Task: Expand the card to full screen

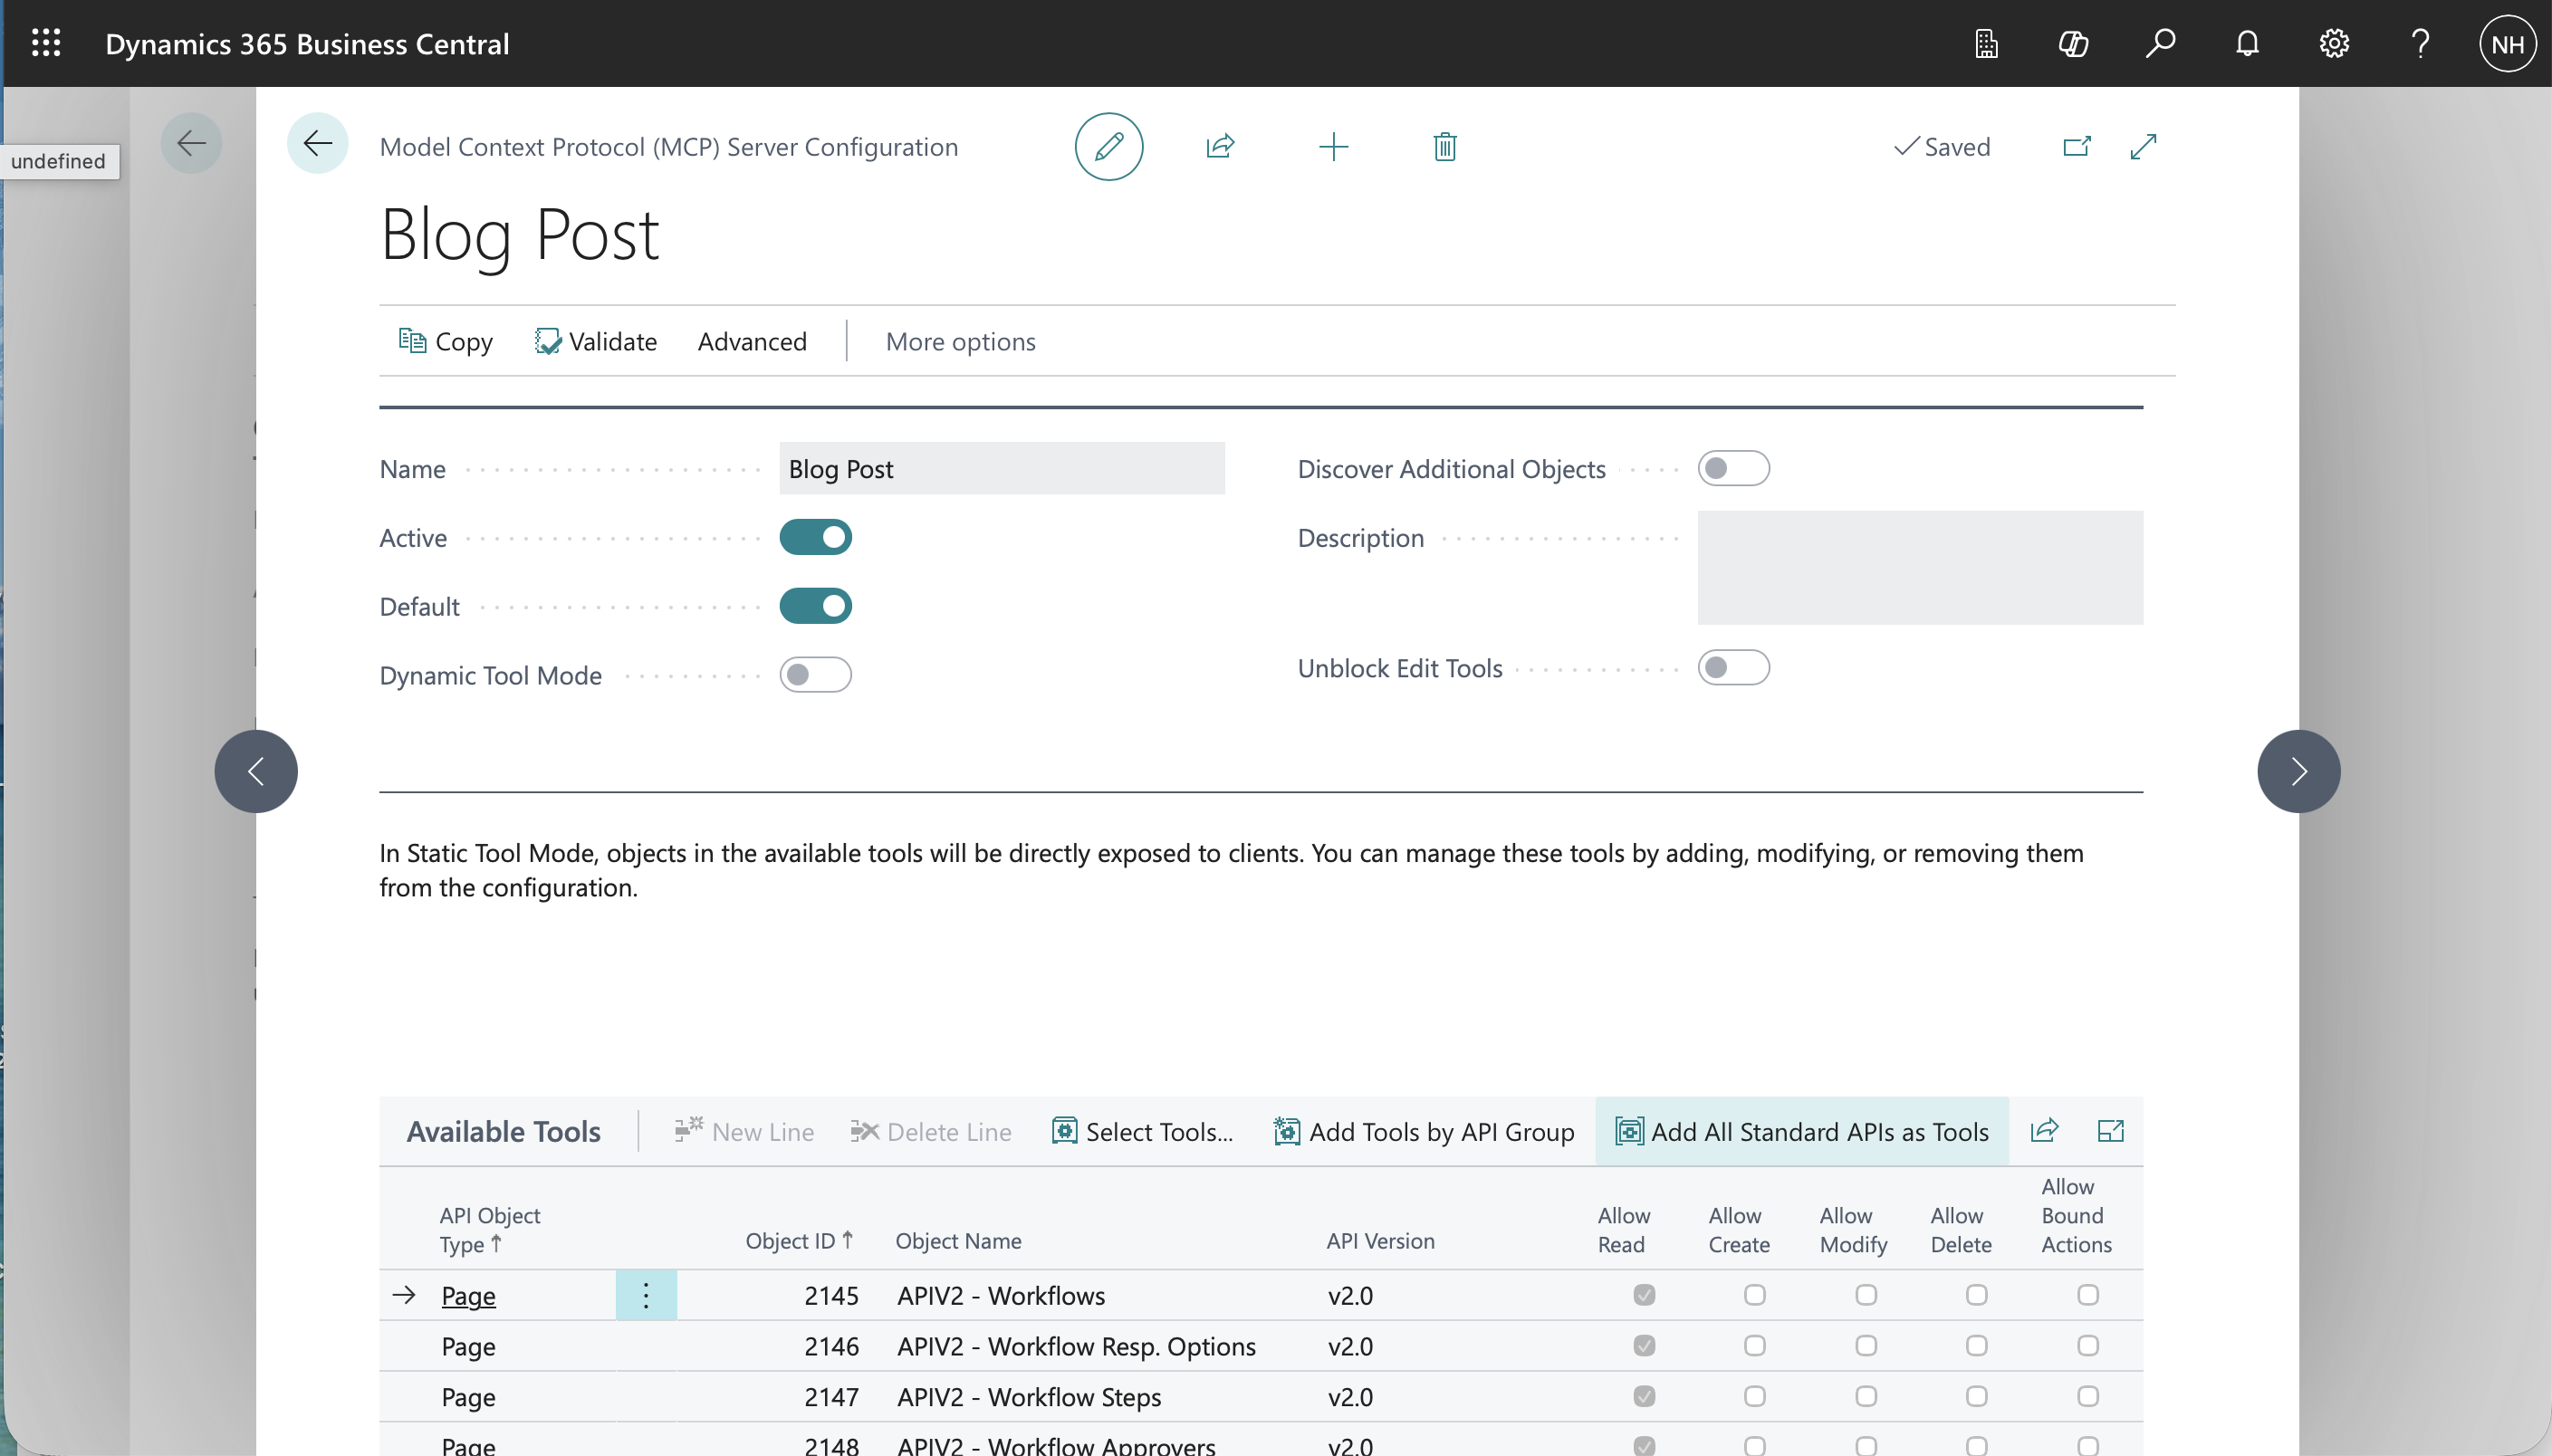Action: (2143, 147)
